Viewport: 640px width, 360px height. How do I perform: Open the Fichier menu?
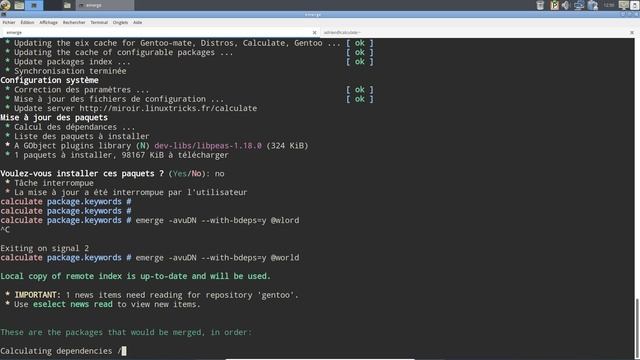point(9,22)
